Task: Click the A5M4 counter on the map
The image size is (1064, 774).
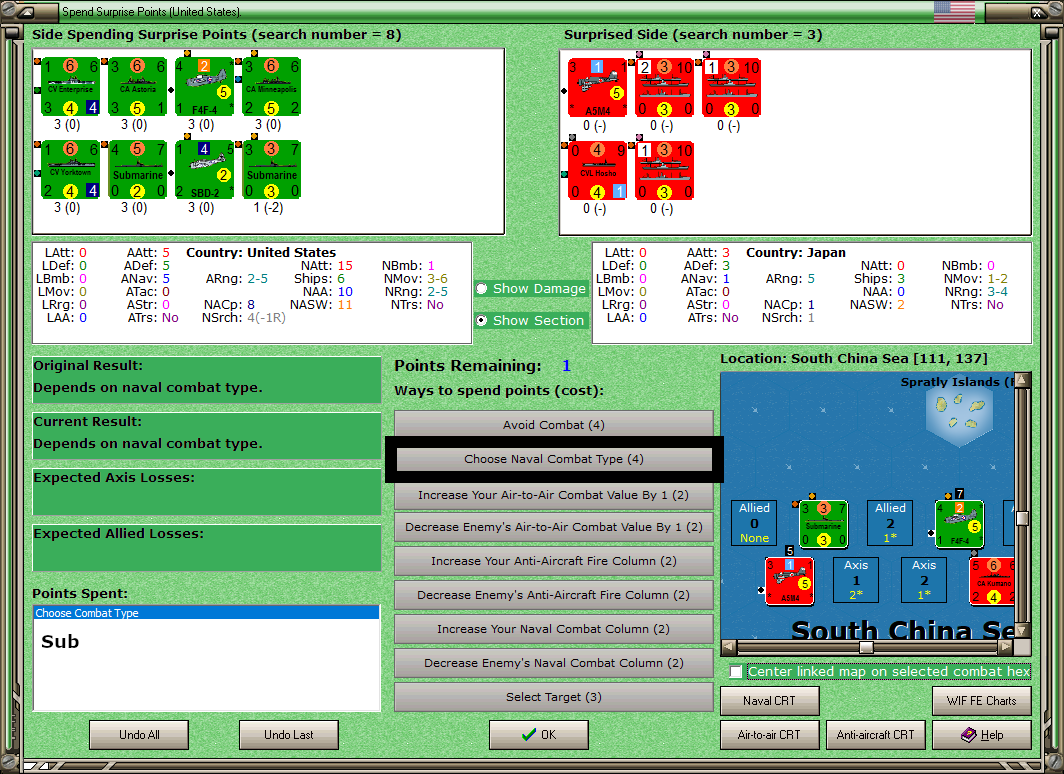Action: [789, 581]
